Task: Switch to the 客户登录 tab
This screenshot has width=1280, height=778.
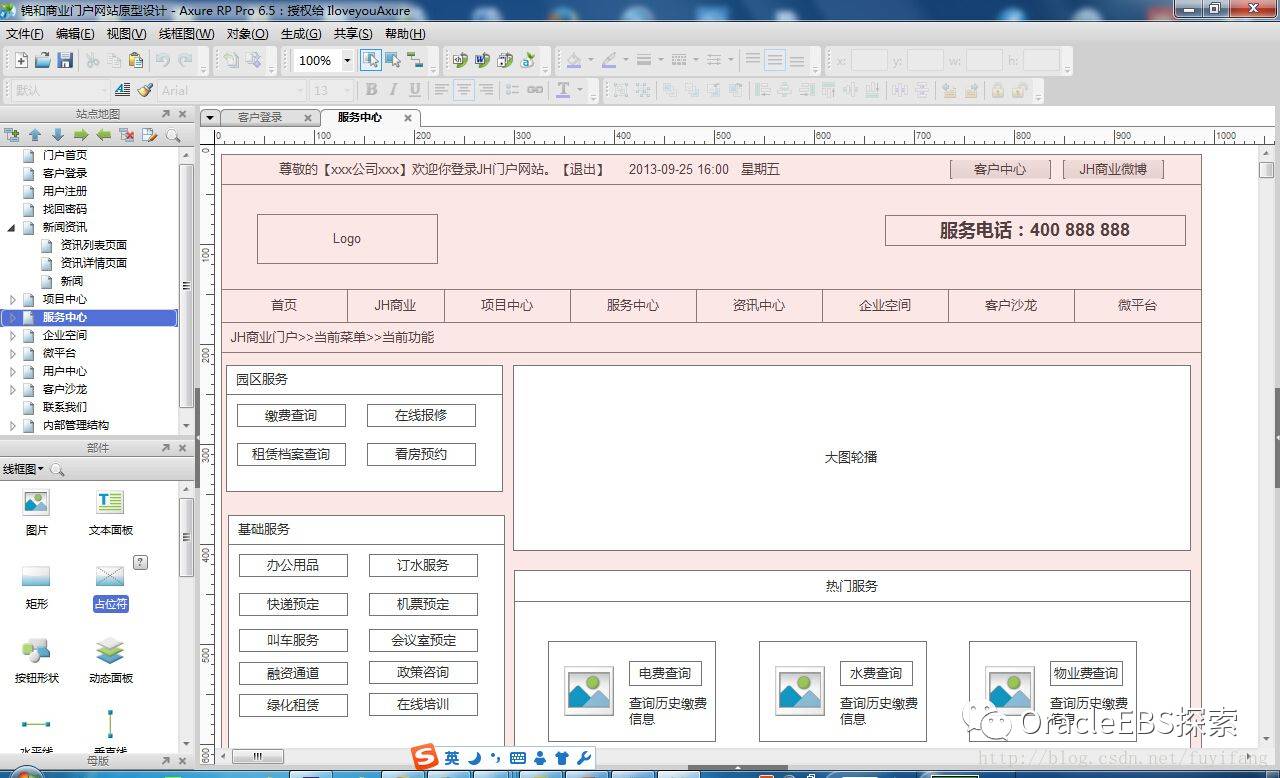Action: click(x=260, y=118)
